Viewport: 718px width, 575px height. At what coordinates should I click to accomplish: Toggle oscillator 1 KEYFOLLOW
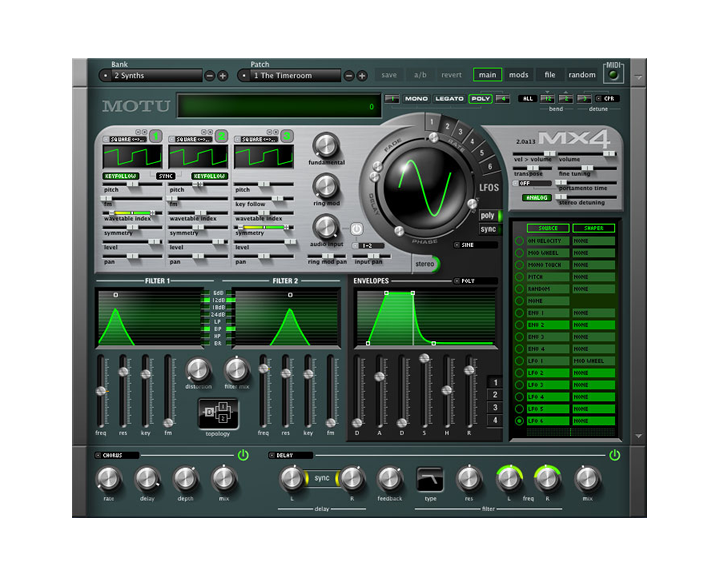click(121, 176)
